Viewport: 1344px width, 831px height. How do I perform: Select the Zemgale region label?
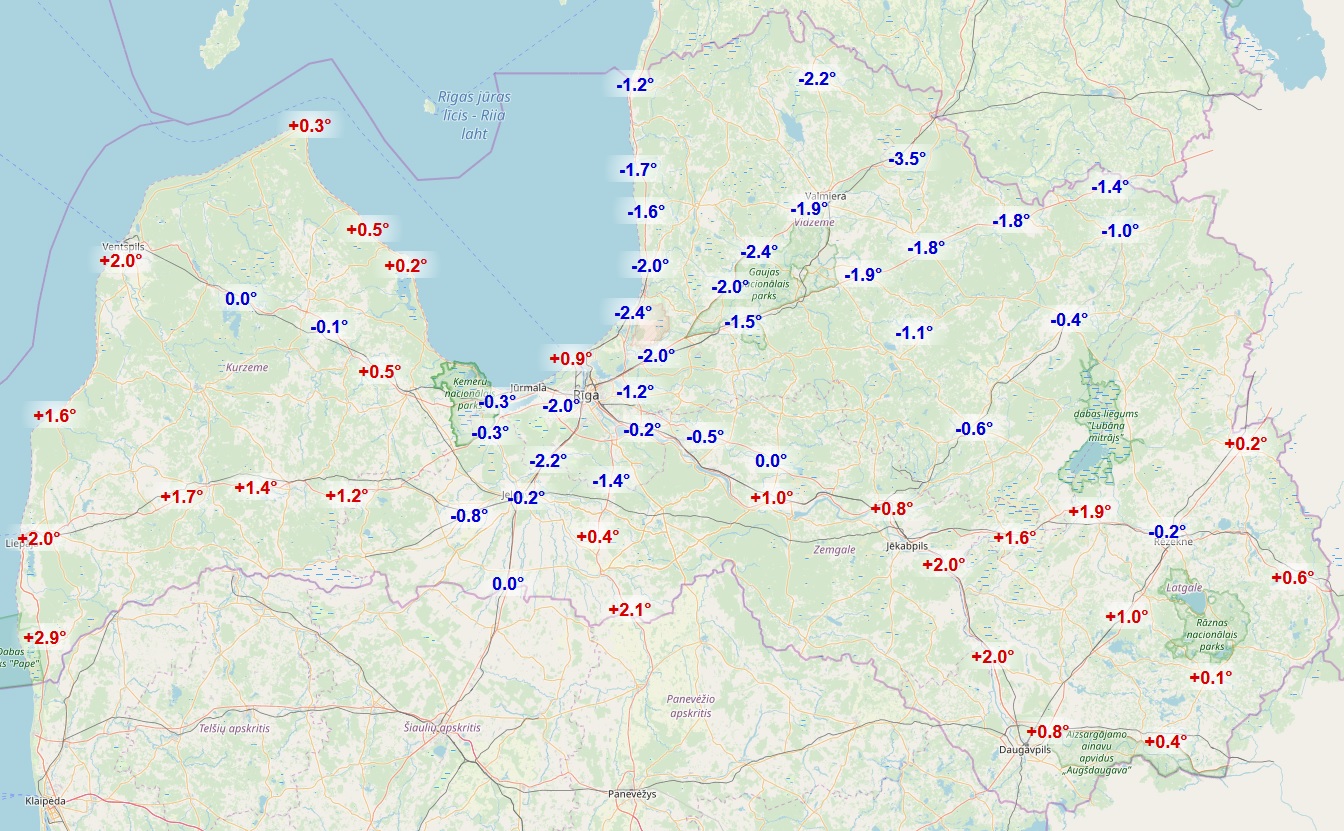click(x=836, y=549)
